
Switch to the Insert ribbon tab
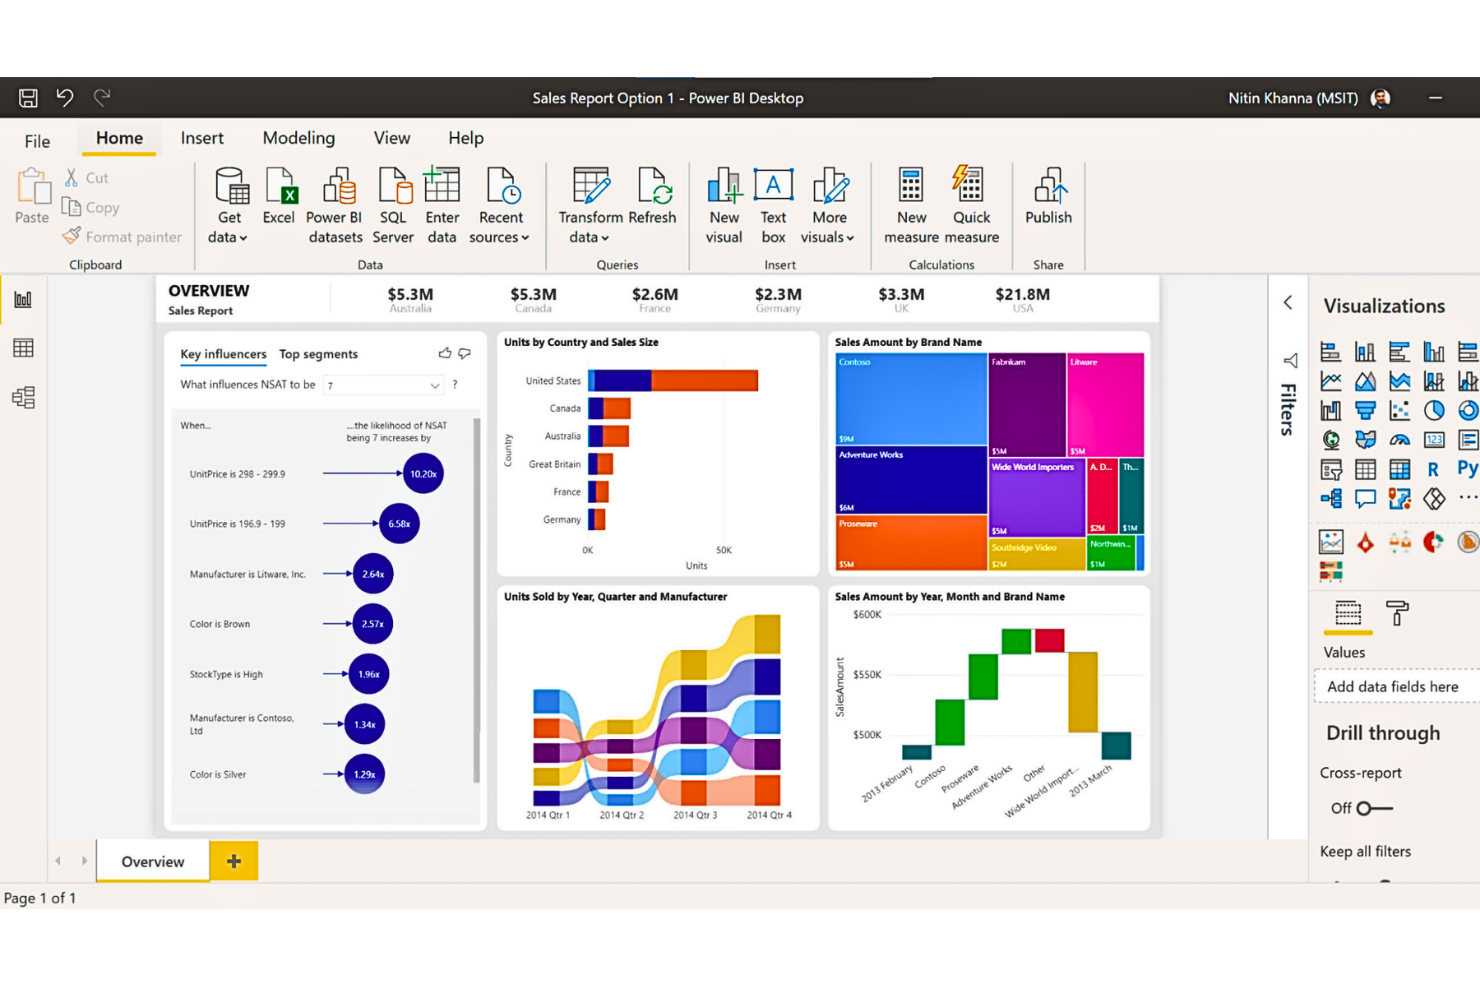pyautogui.click(x=202, y=138)
